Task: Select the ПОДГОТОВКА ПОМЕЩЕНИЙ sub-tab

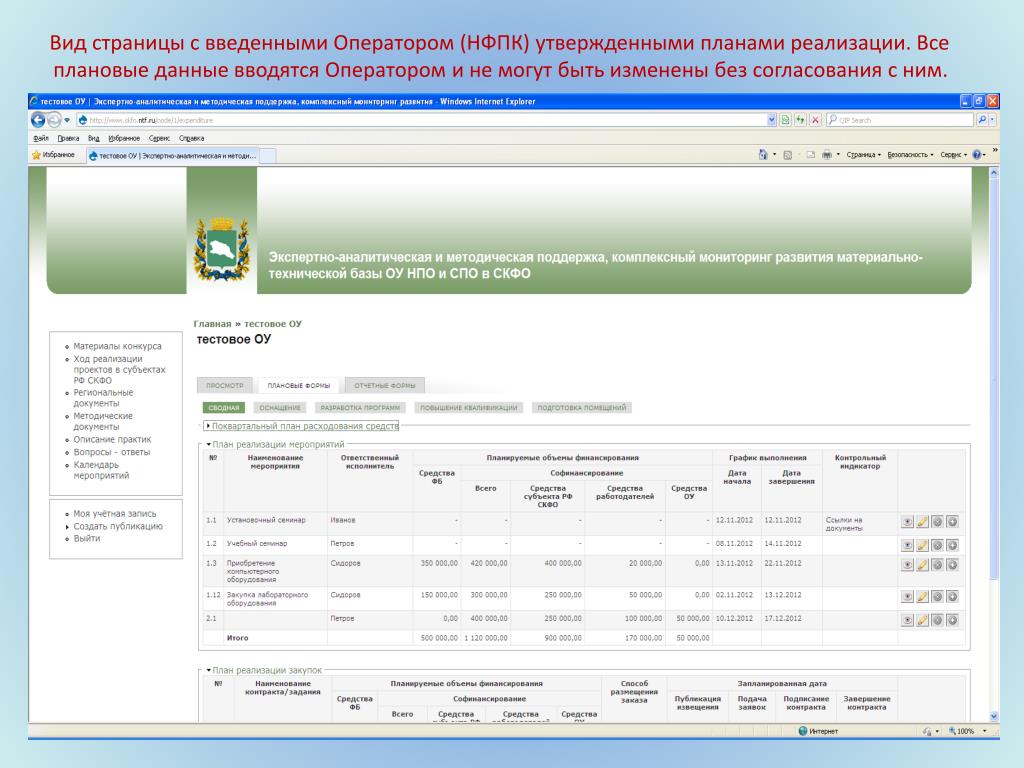Action: (581, 408)
